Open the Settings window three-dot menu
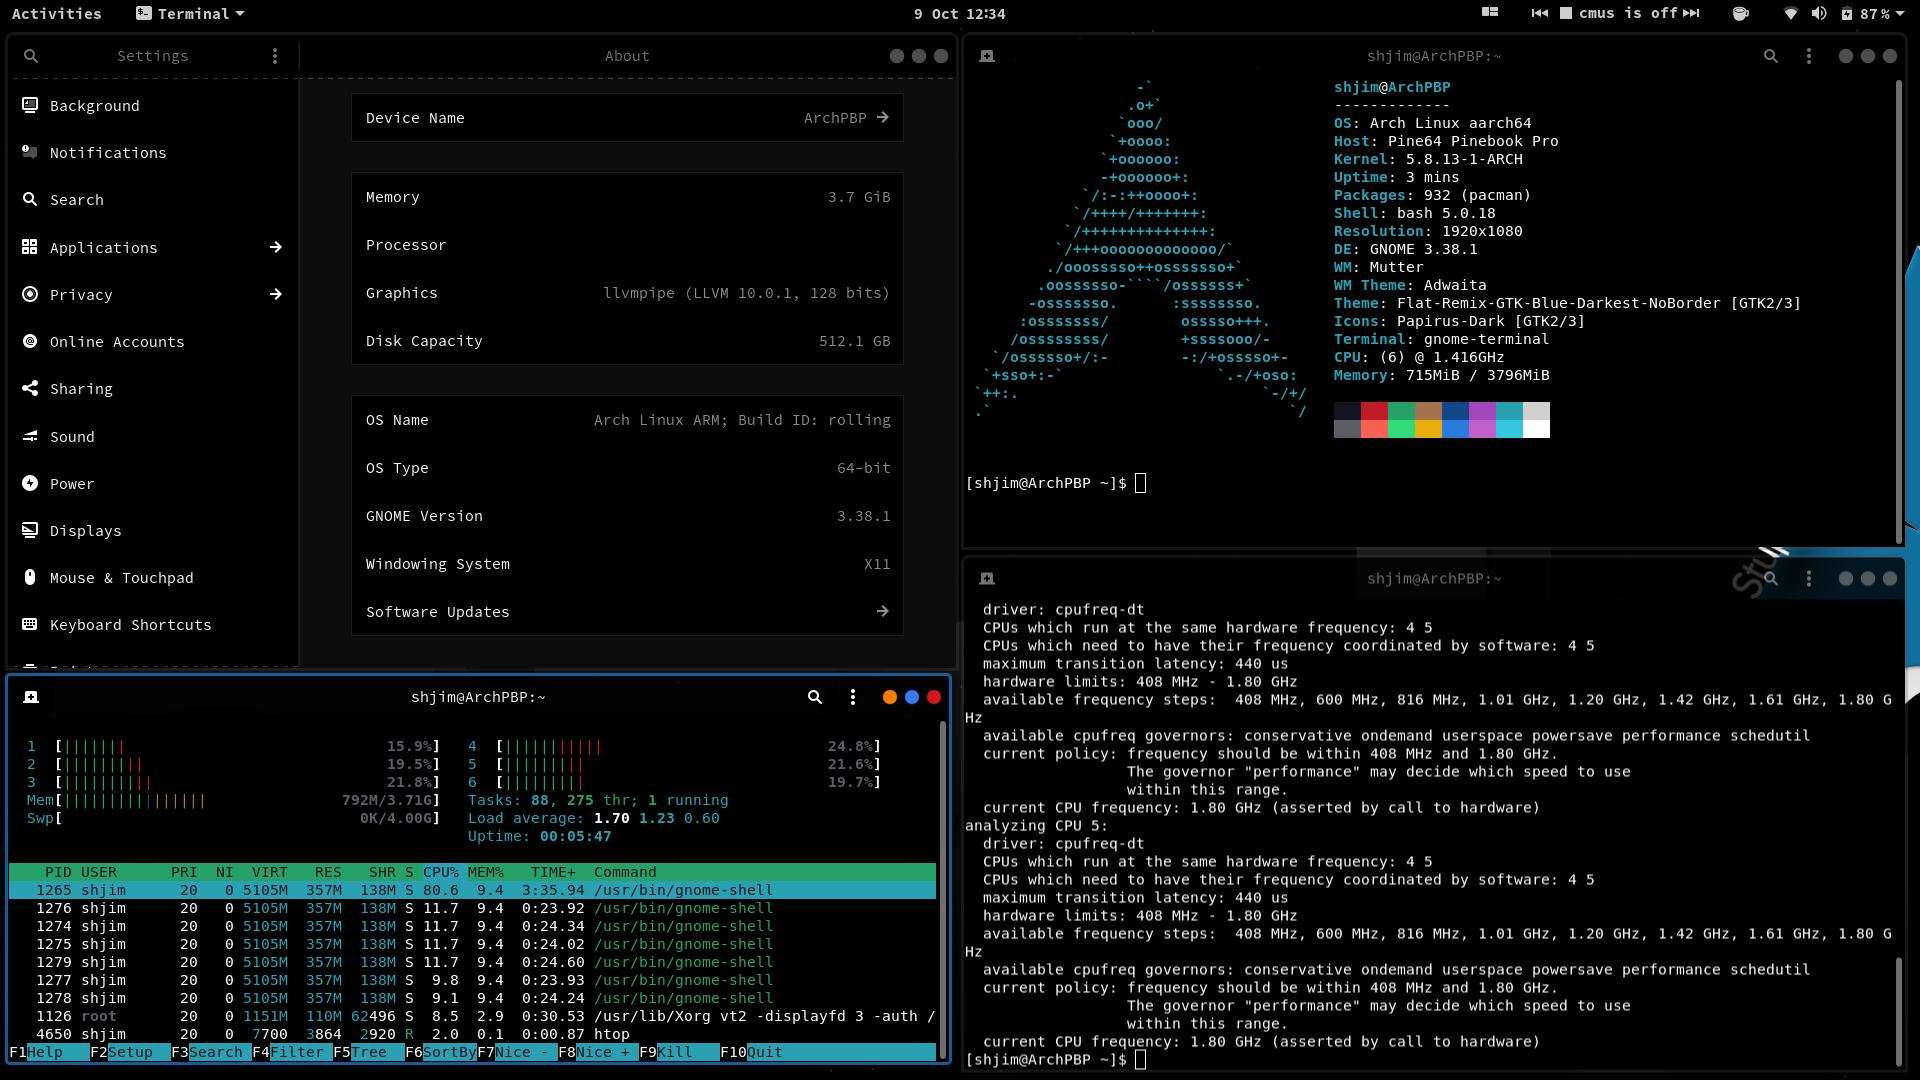 tap(275, 56)
